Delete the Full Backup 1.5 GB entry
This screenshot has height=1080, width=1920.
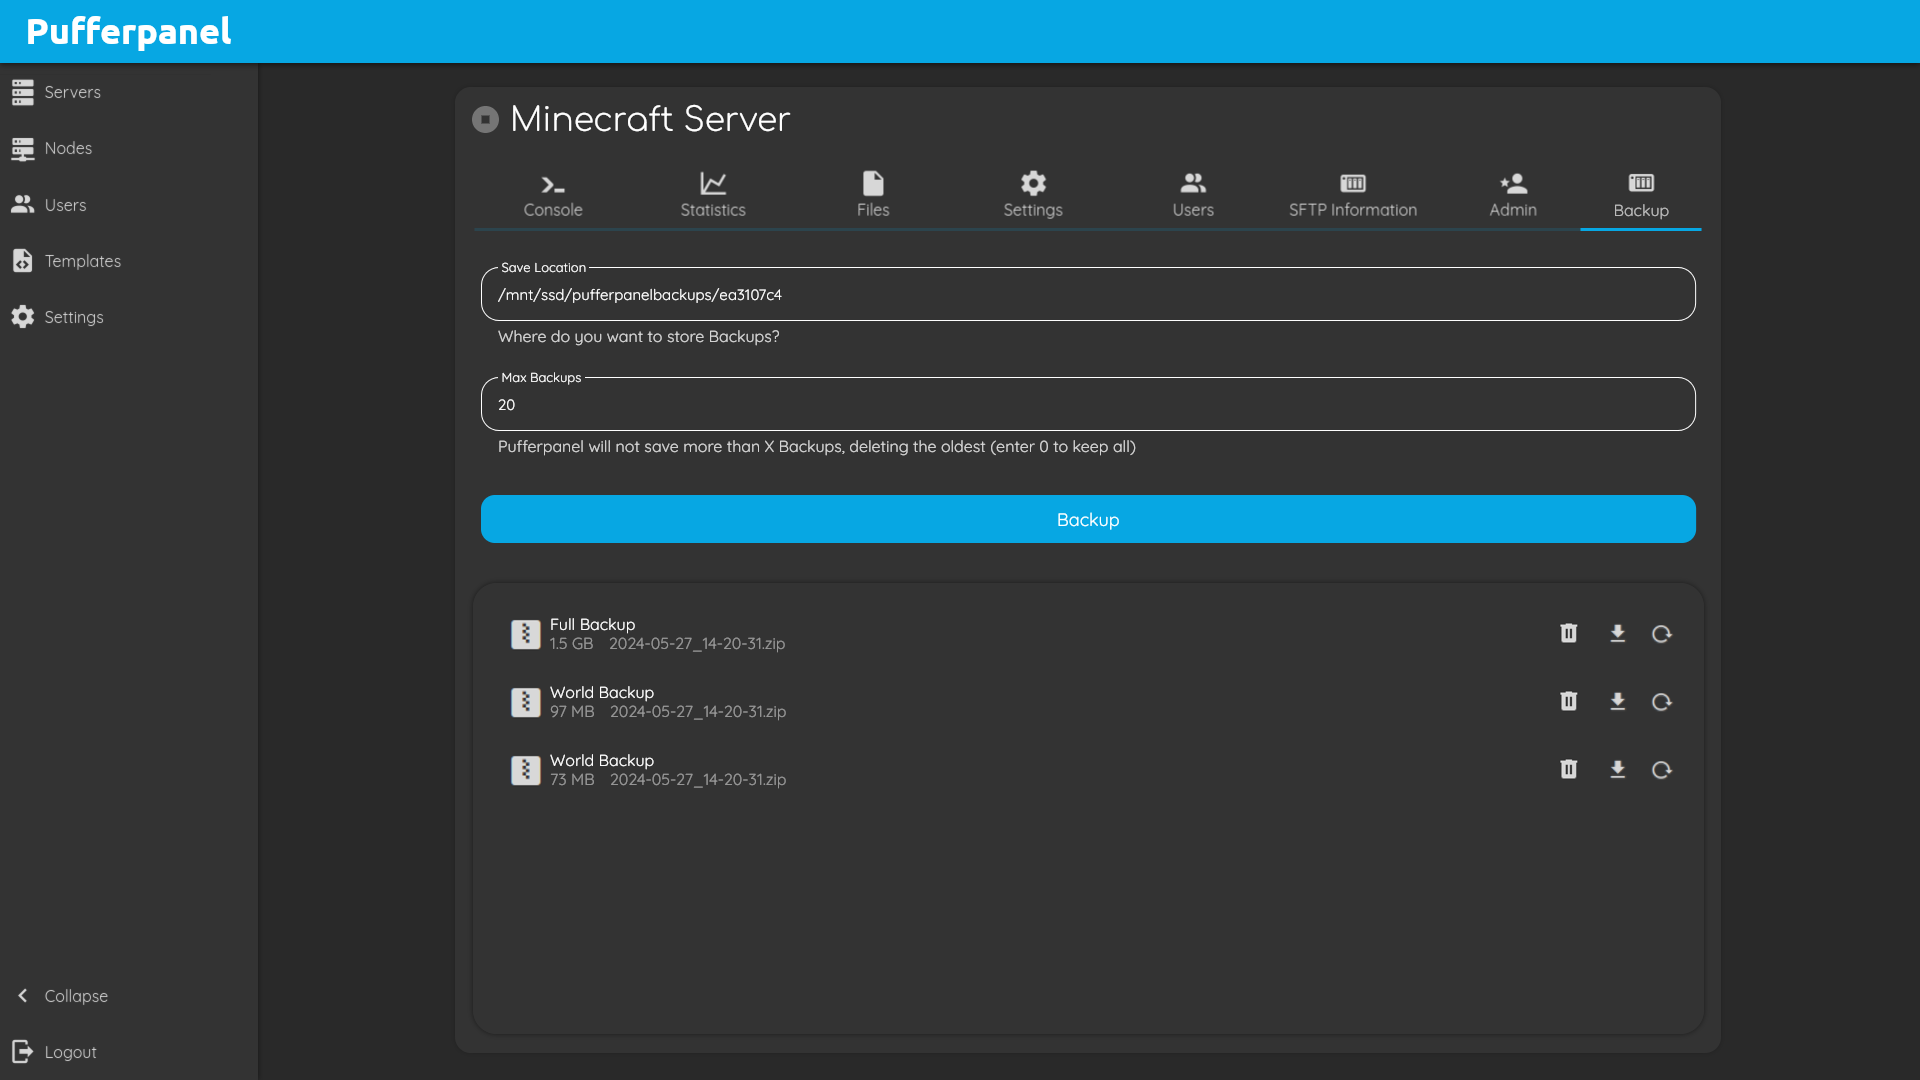1568,633
